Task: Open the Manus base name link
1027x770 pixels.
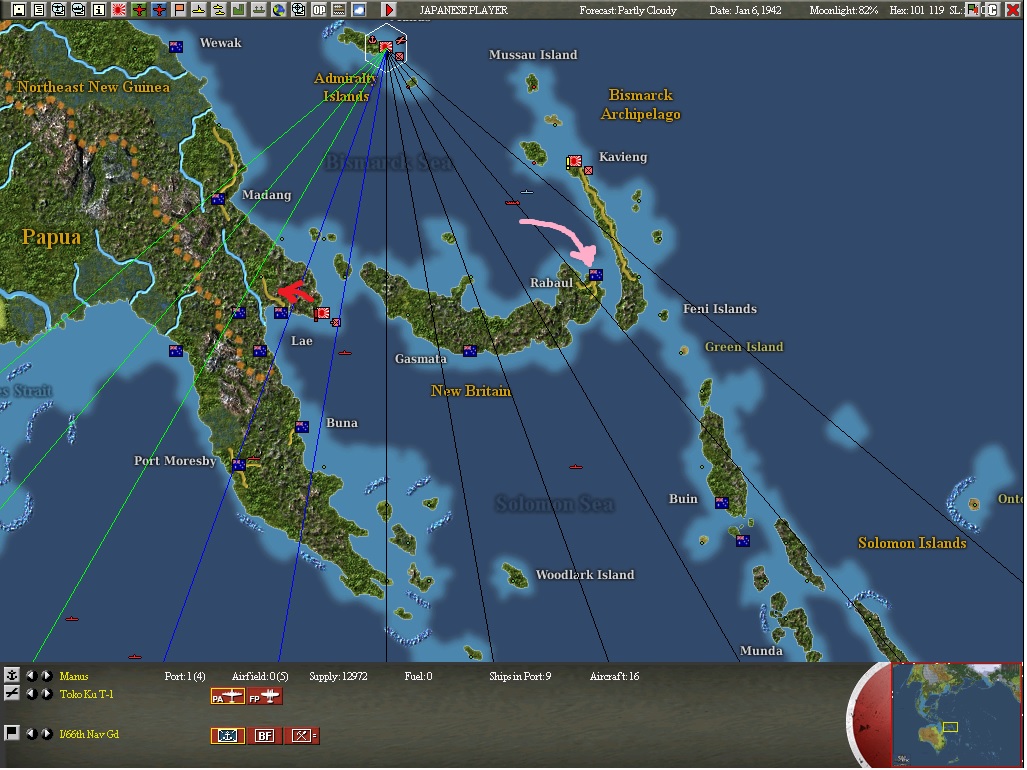Action: click(x=73, y=676)
